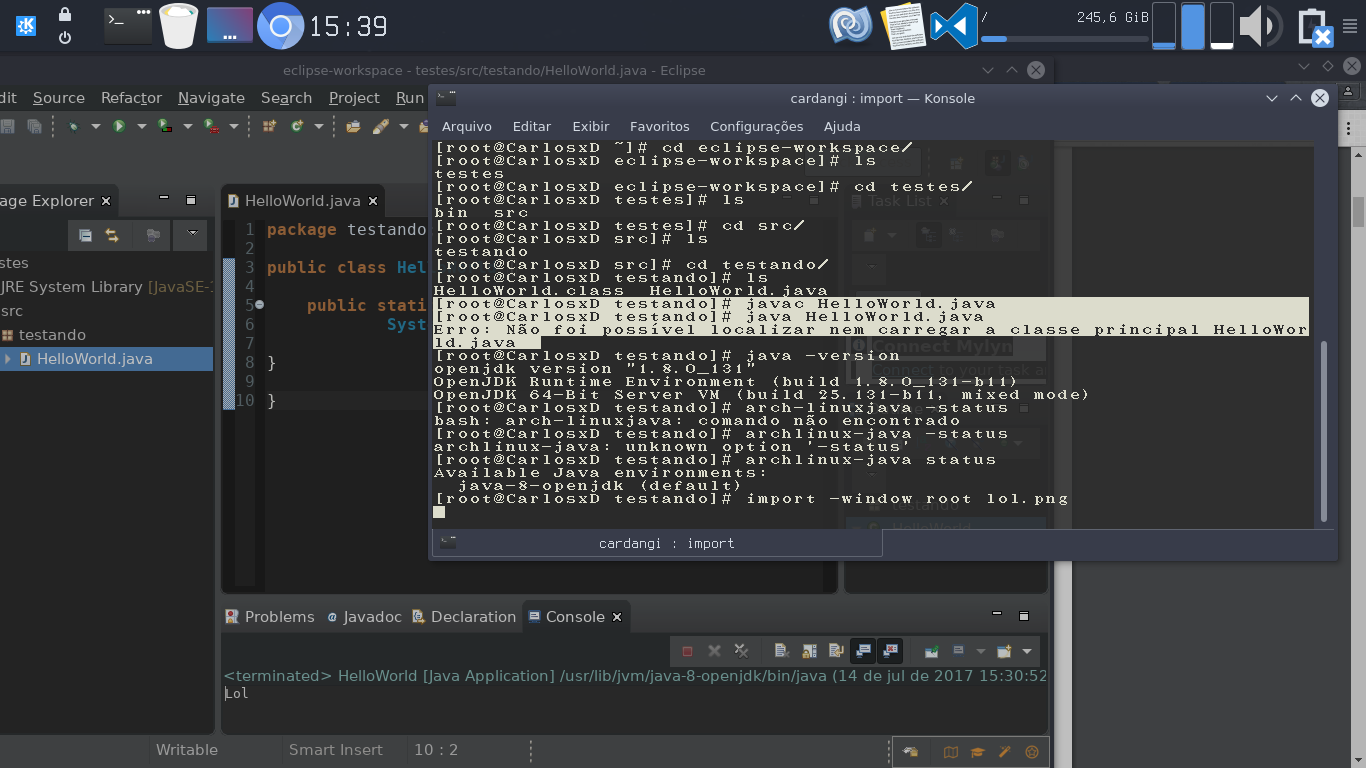Switch to the Javadoc tab
The image size is (1366, 768).
click(x=363, y=617)
